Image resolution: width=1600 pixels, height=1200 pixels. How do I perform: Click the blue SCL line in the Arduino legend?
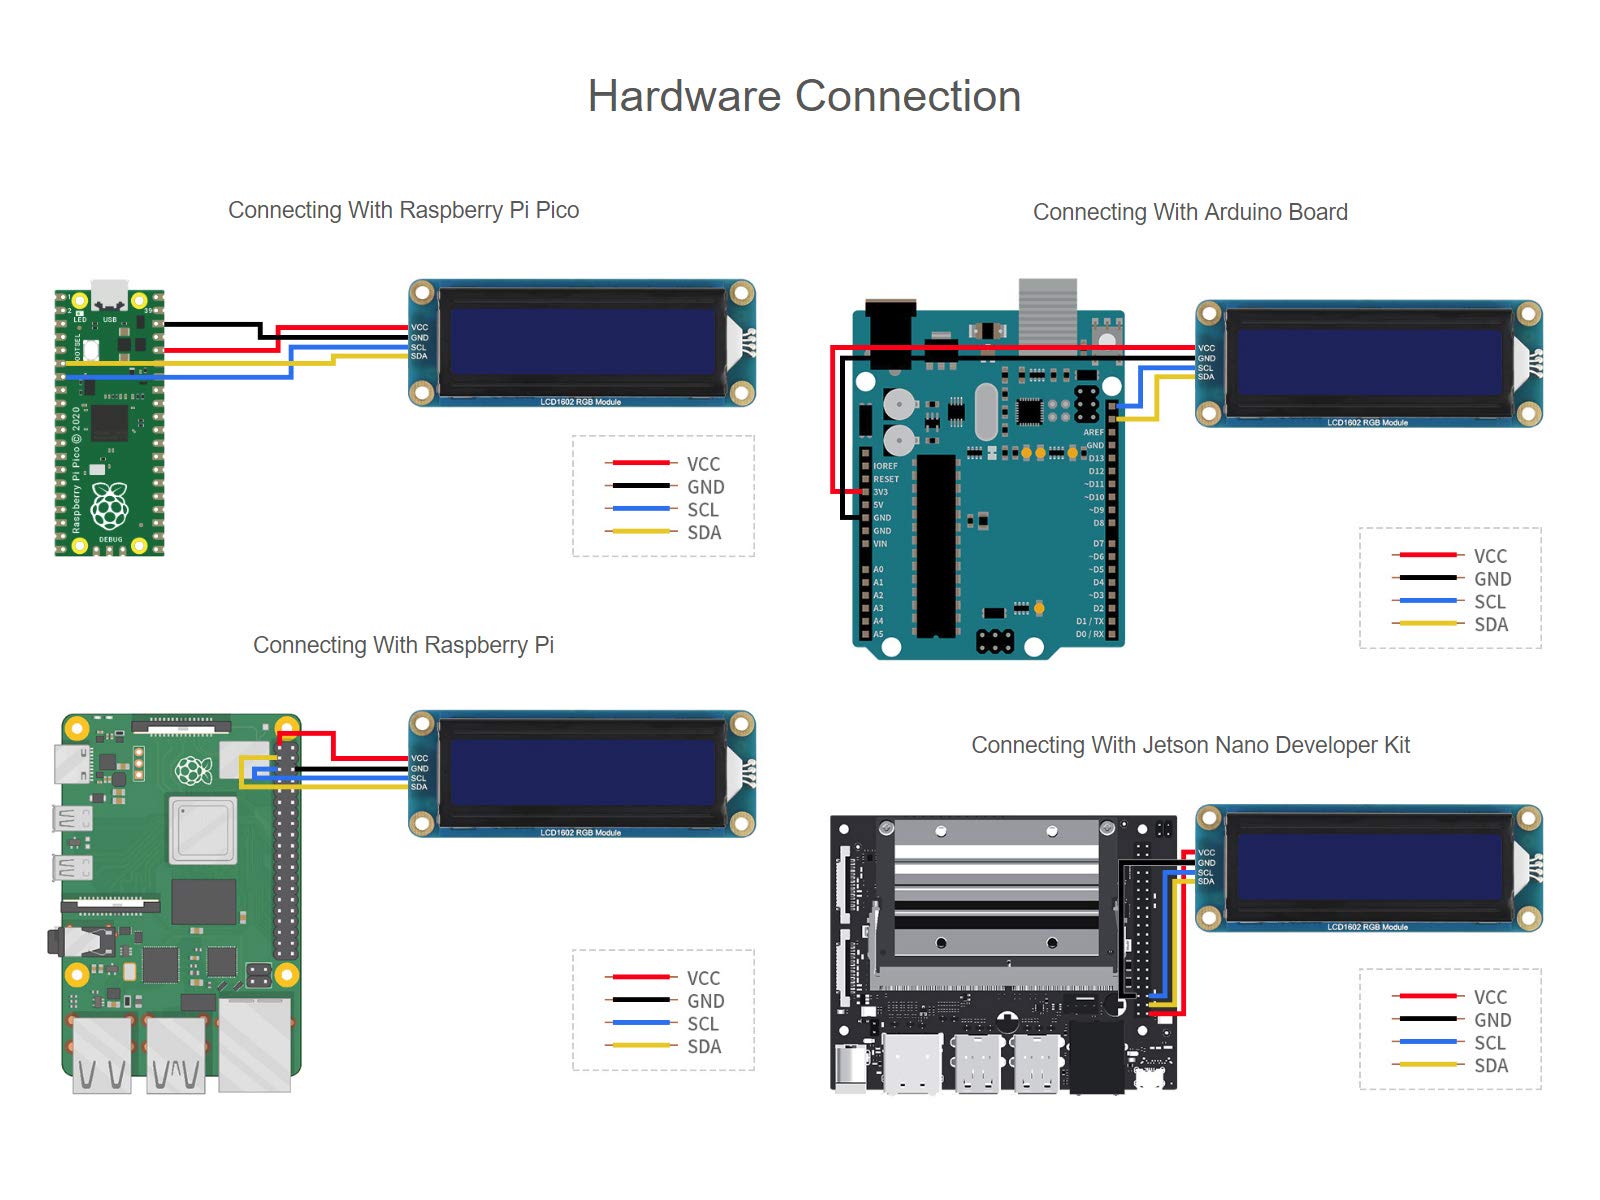(1428, 601)
